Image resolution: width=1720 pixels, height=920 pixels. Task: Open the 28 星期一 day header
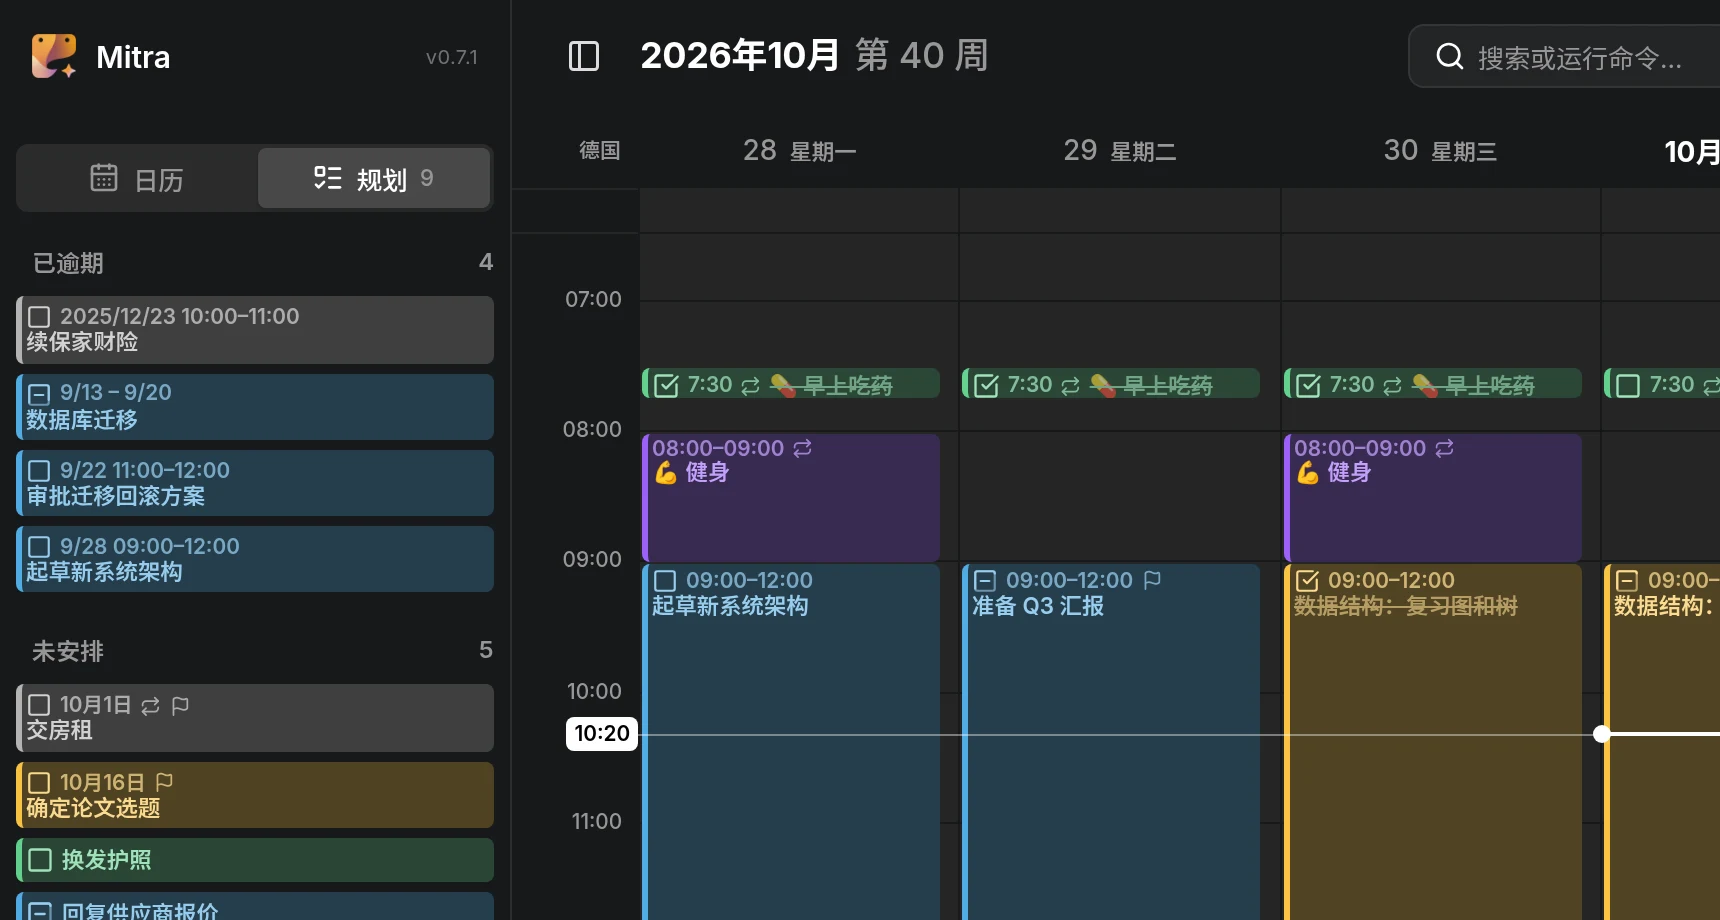[x=799, y=151]
